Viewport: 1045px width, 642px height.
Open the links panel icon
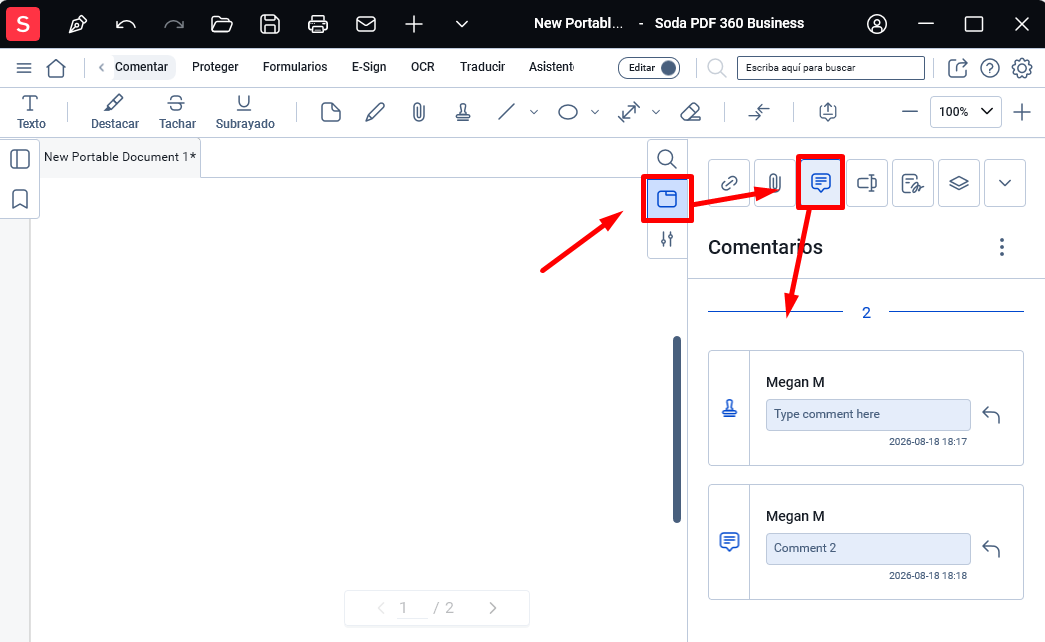coord(729,183)
